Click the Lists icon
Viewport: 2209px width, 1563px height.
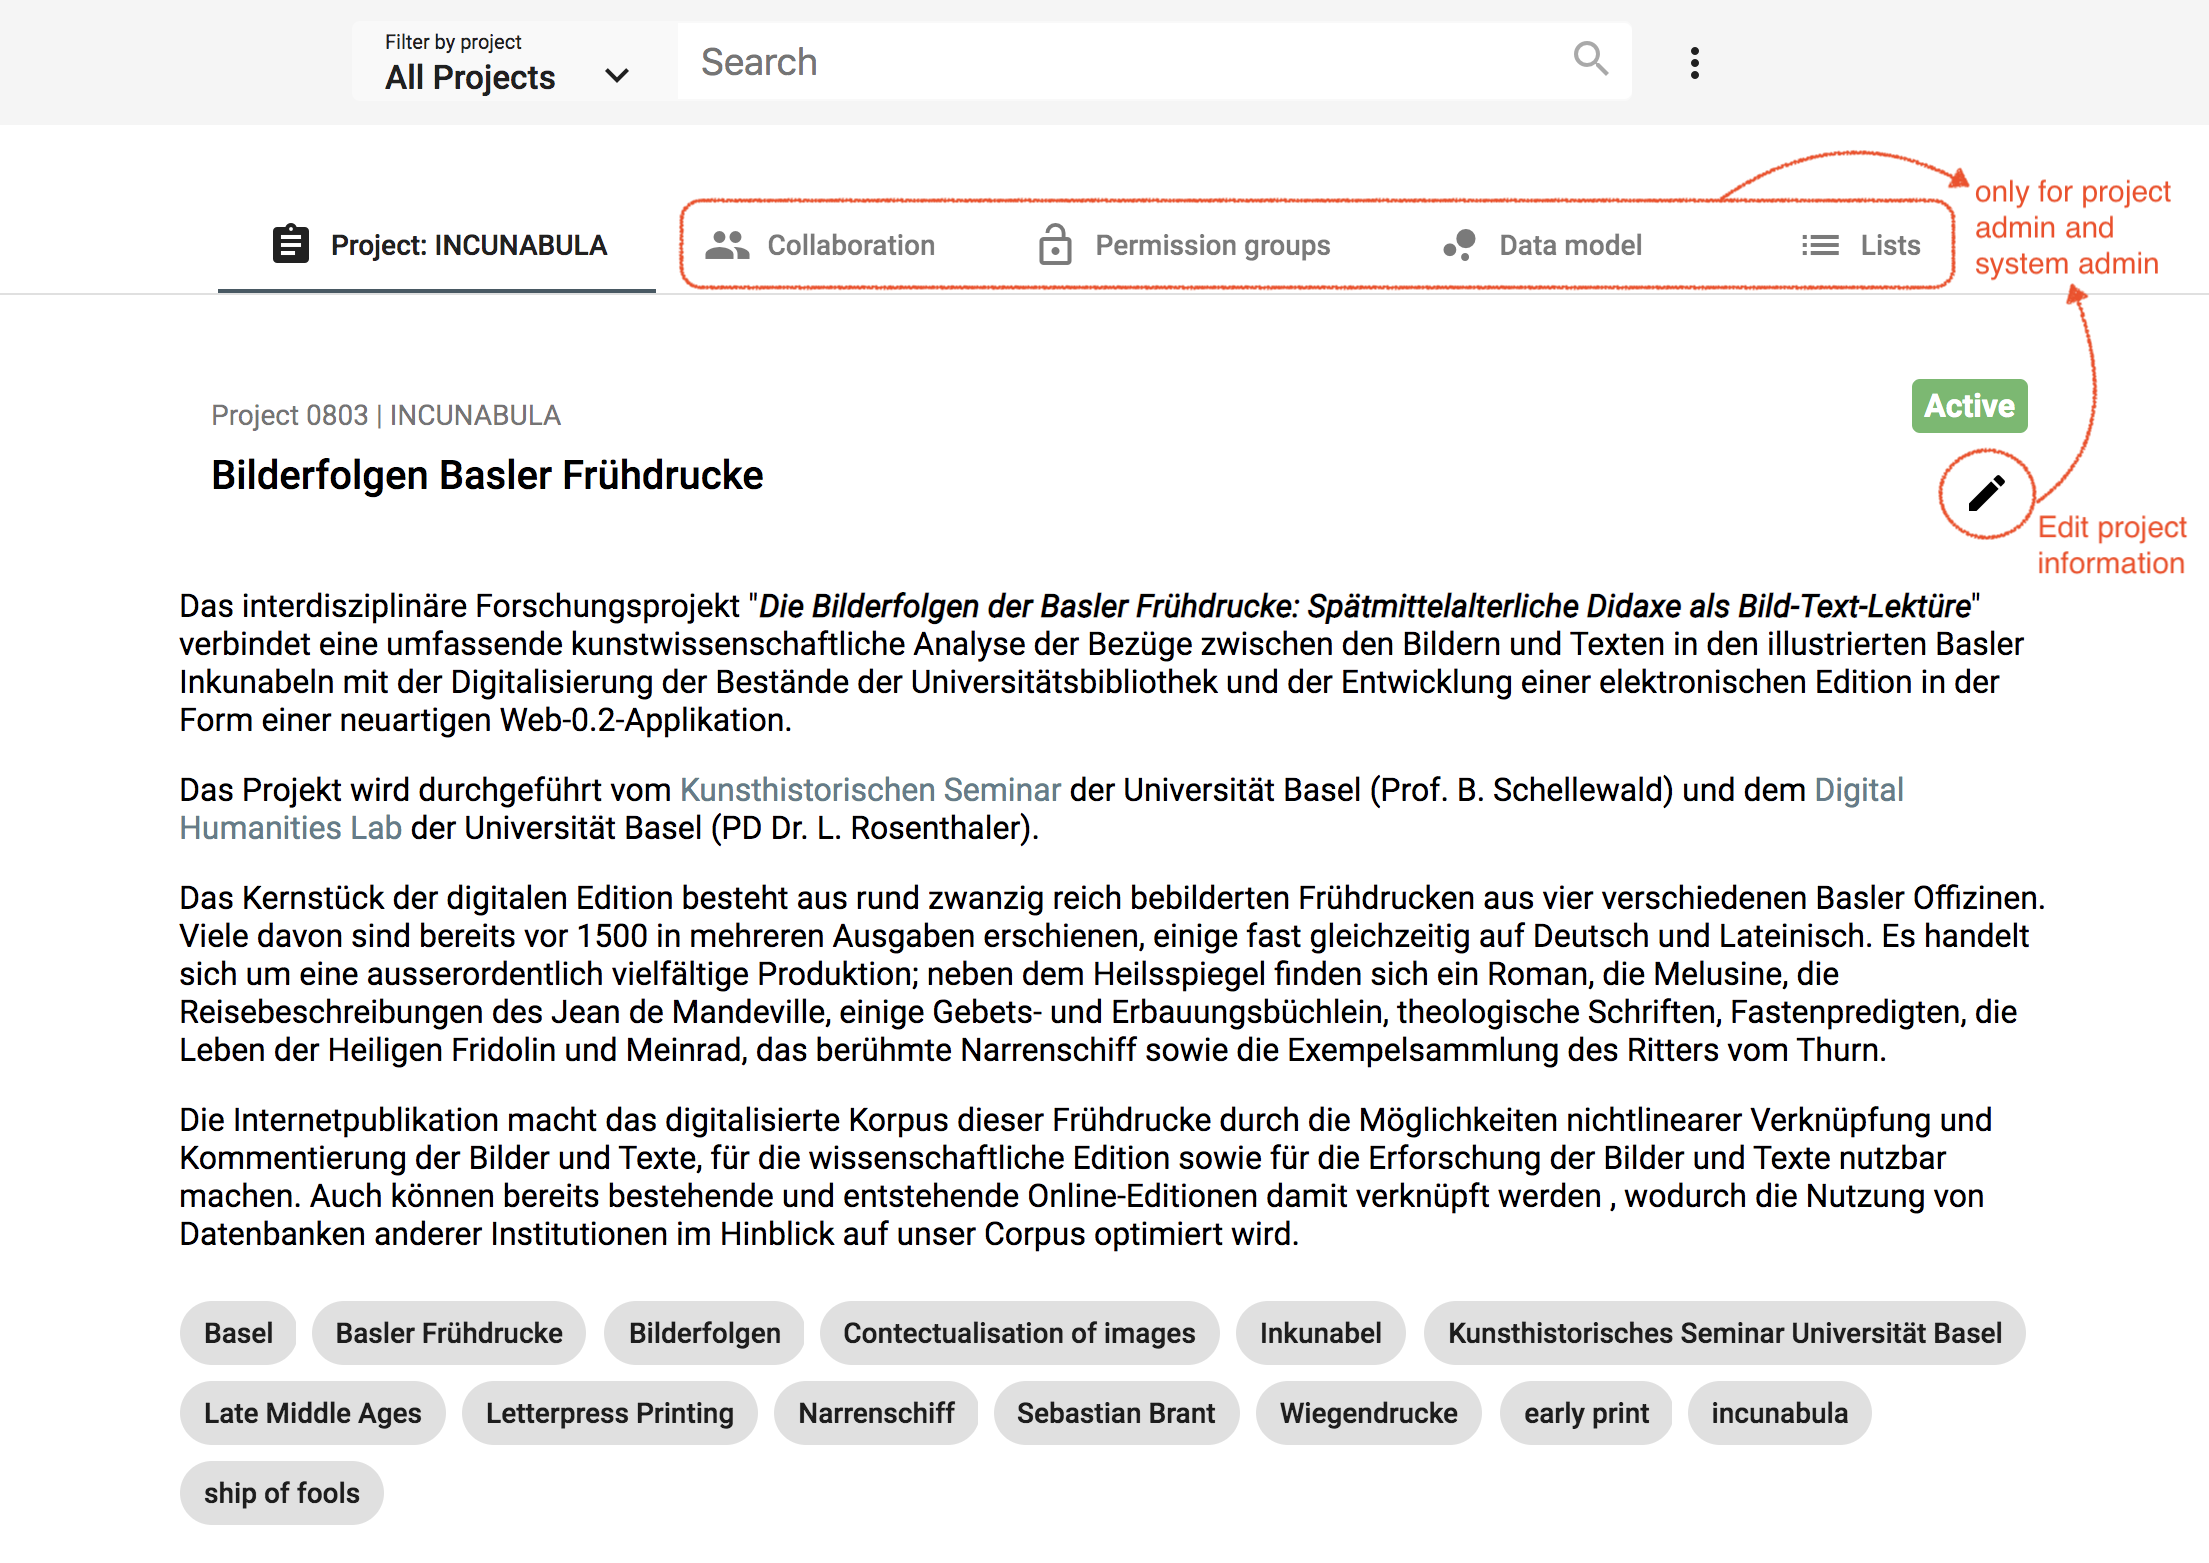point(1820,245)
